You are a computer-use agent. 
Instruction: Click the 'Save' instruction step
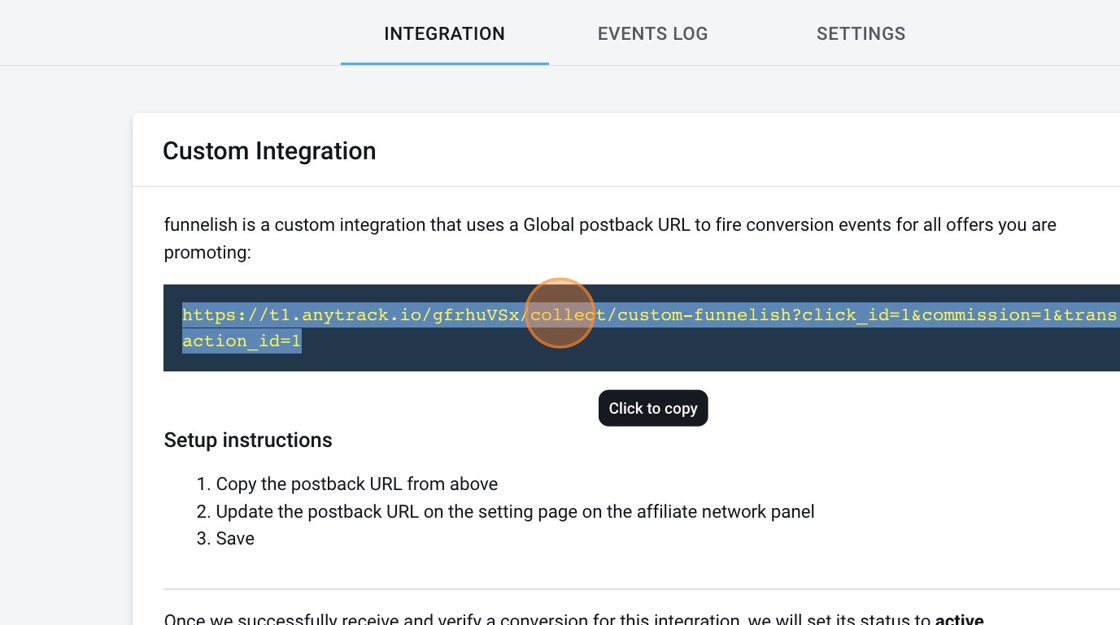(235, 539)
